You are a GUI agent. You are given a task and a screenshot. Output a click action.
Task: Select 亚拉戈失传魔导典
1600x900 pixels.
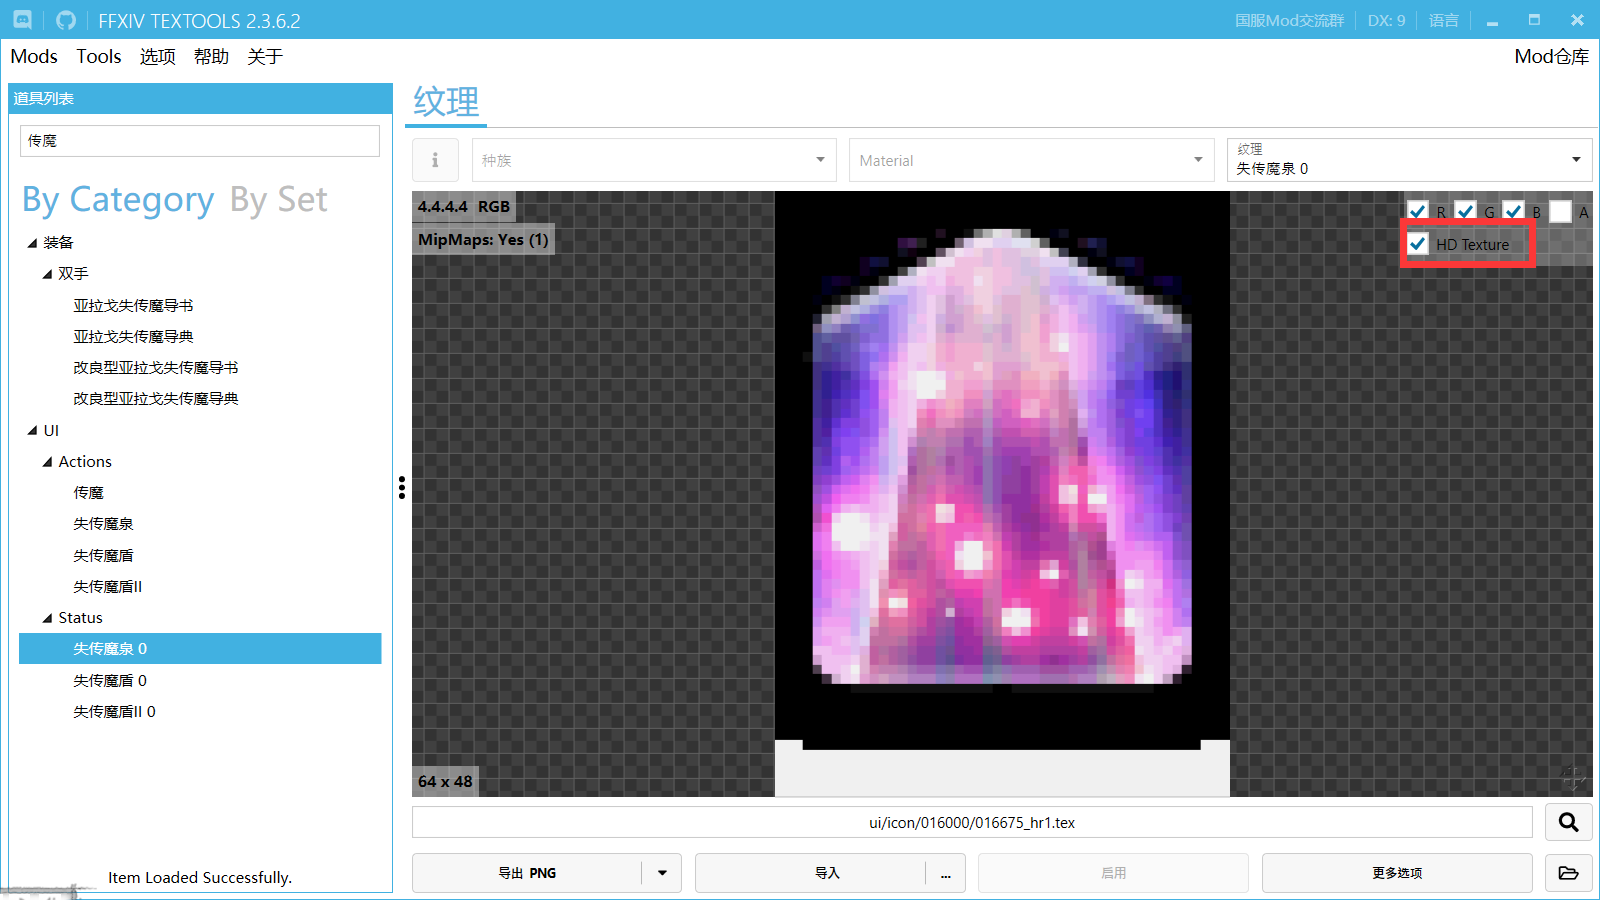[x=133, y=337]
